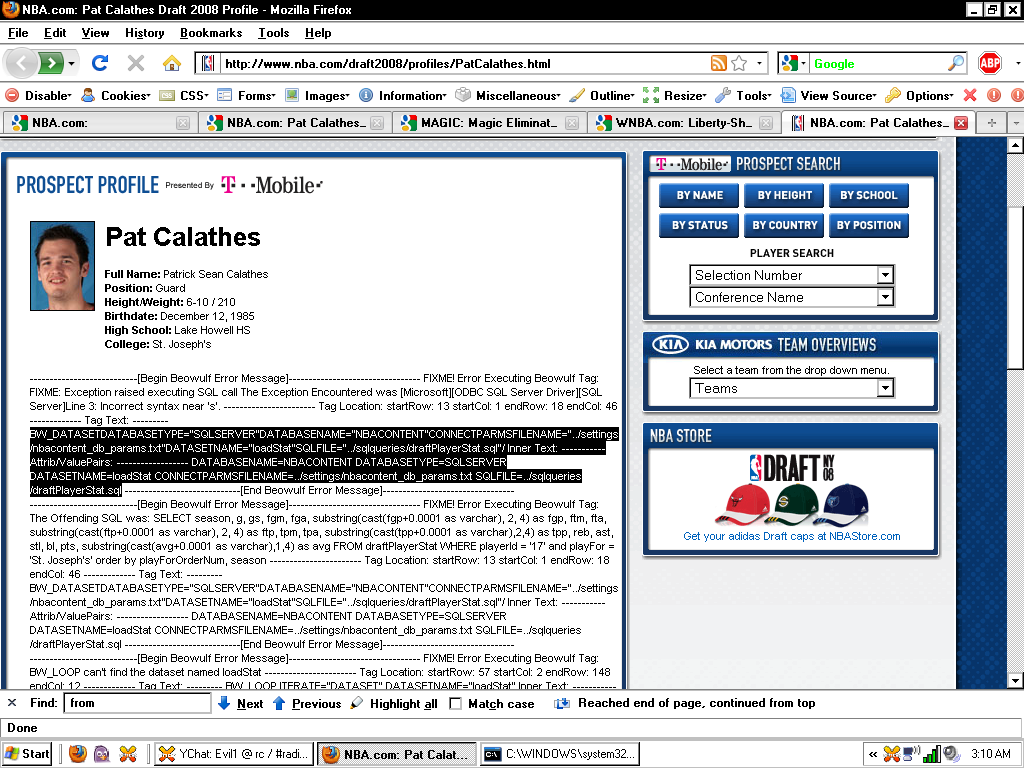Go forward with the green Forward arrow
This screenshot has height=768, width=1024.
pos(50,63)
